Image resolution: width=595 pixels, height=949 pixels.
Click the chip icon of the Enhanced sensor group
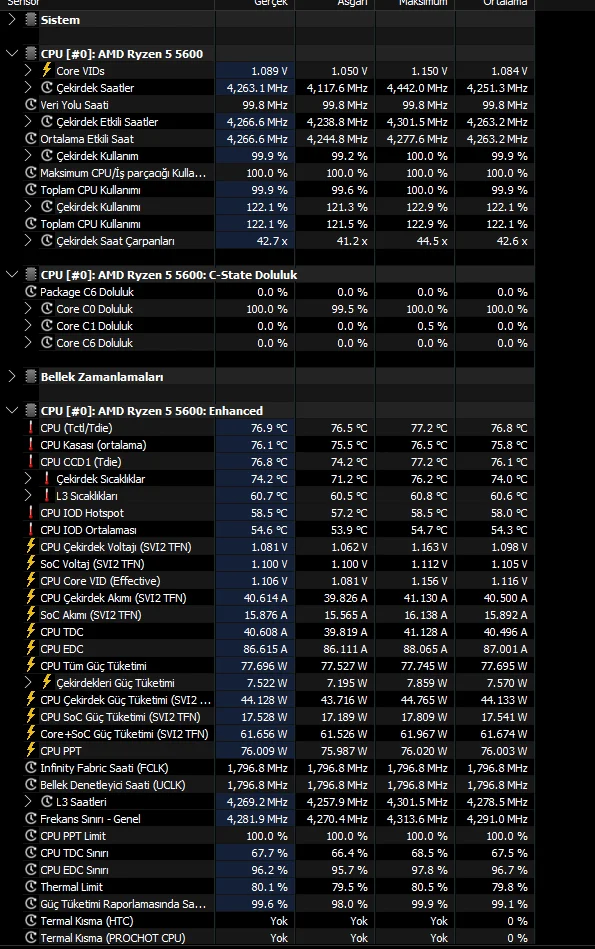coord(31,410)
